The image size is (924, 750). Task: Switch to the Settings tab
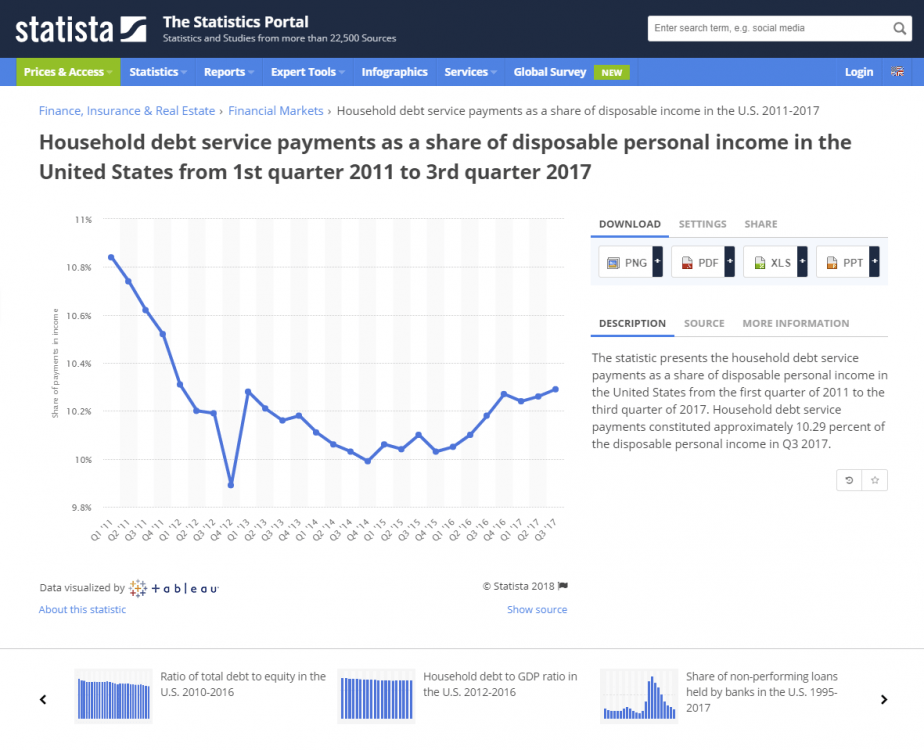(x=702, y=224)
